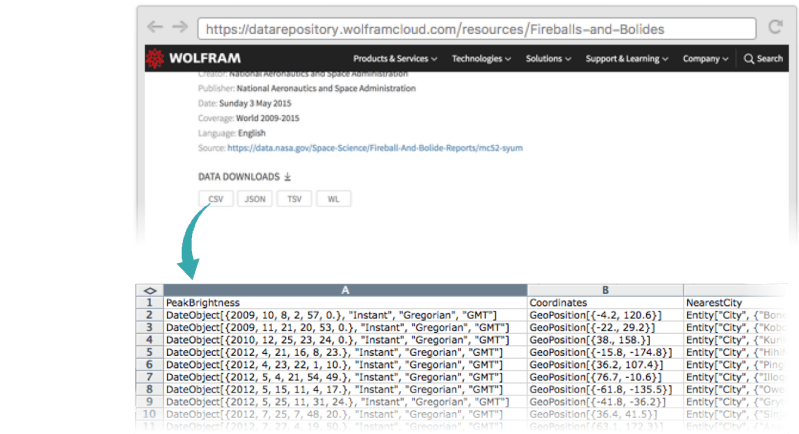
Task: Download data as WL
Action: (333, 199)
